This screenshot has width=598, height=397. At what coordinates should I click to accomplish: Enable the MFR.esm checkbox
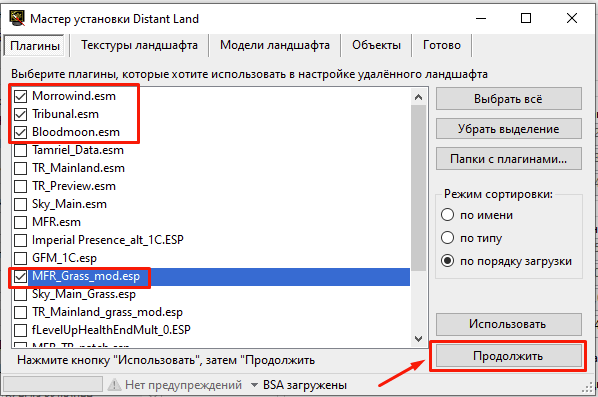(20, 222)
